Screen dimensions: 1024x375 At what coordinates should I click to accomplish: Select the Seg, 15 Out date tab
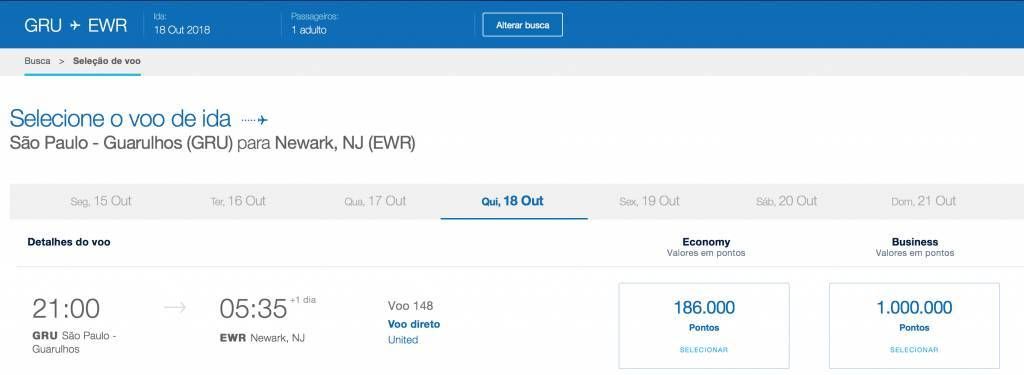coord(101,201)
